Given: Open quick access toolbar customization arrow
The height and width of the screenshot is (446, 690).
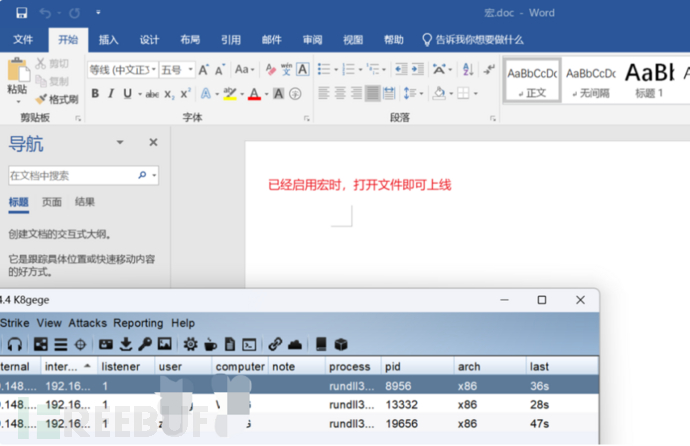Looking at the screenshot, I should click(98, 13).
